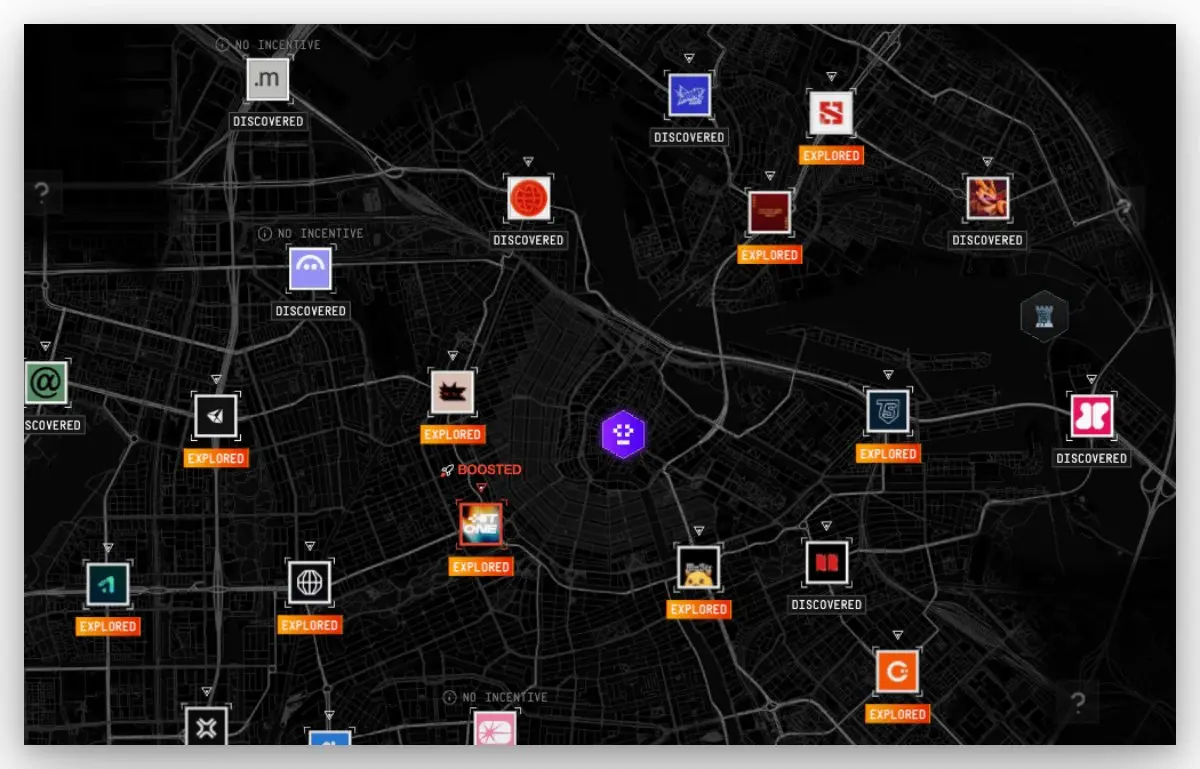Click the chess rook hexagon marker

pos(1045,318)
